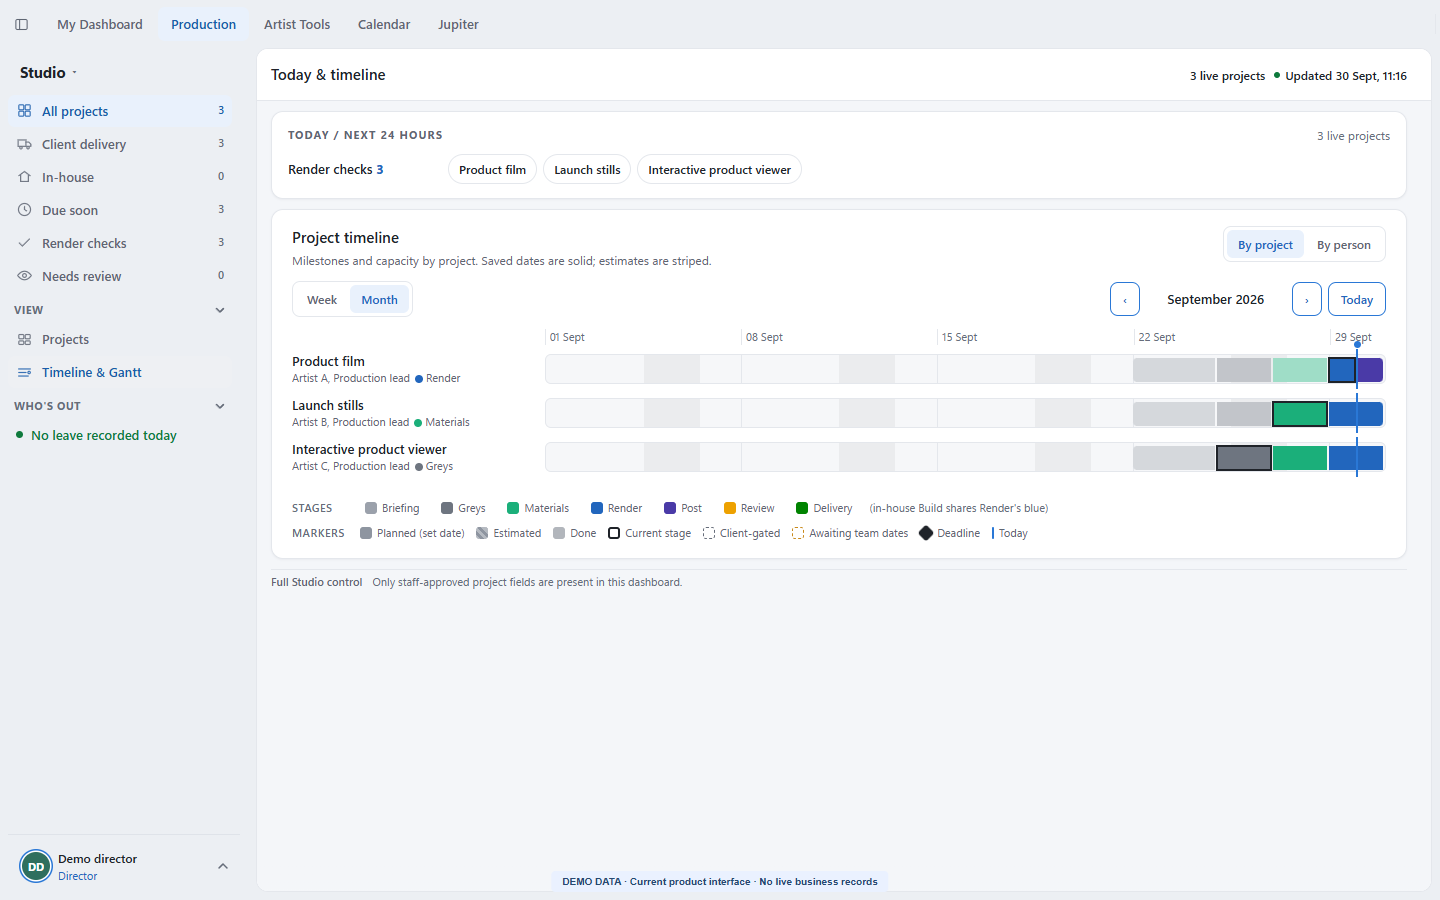Click the Client delivery truck icon
Screen dimensions: 1440x900
coord(24,144)
